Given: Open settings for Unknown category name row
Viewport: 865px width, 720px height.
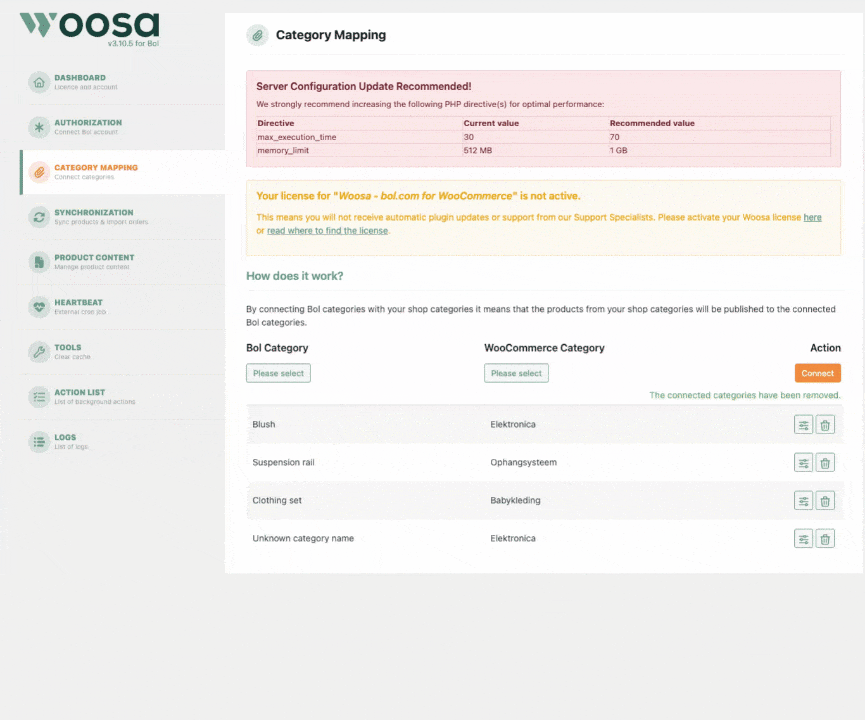Looking at the screenshot, I should (803, 539).
